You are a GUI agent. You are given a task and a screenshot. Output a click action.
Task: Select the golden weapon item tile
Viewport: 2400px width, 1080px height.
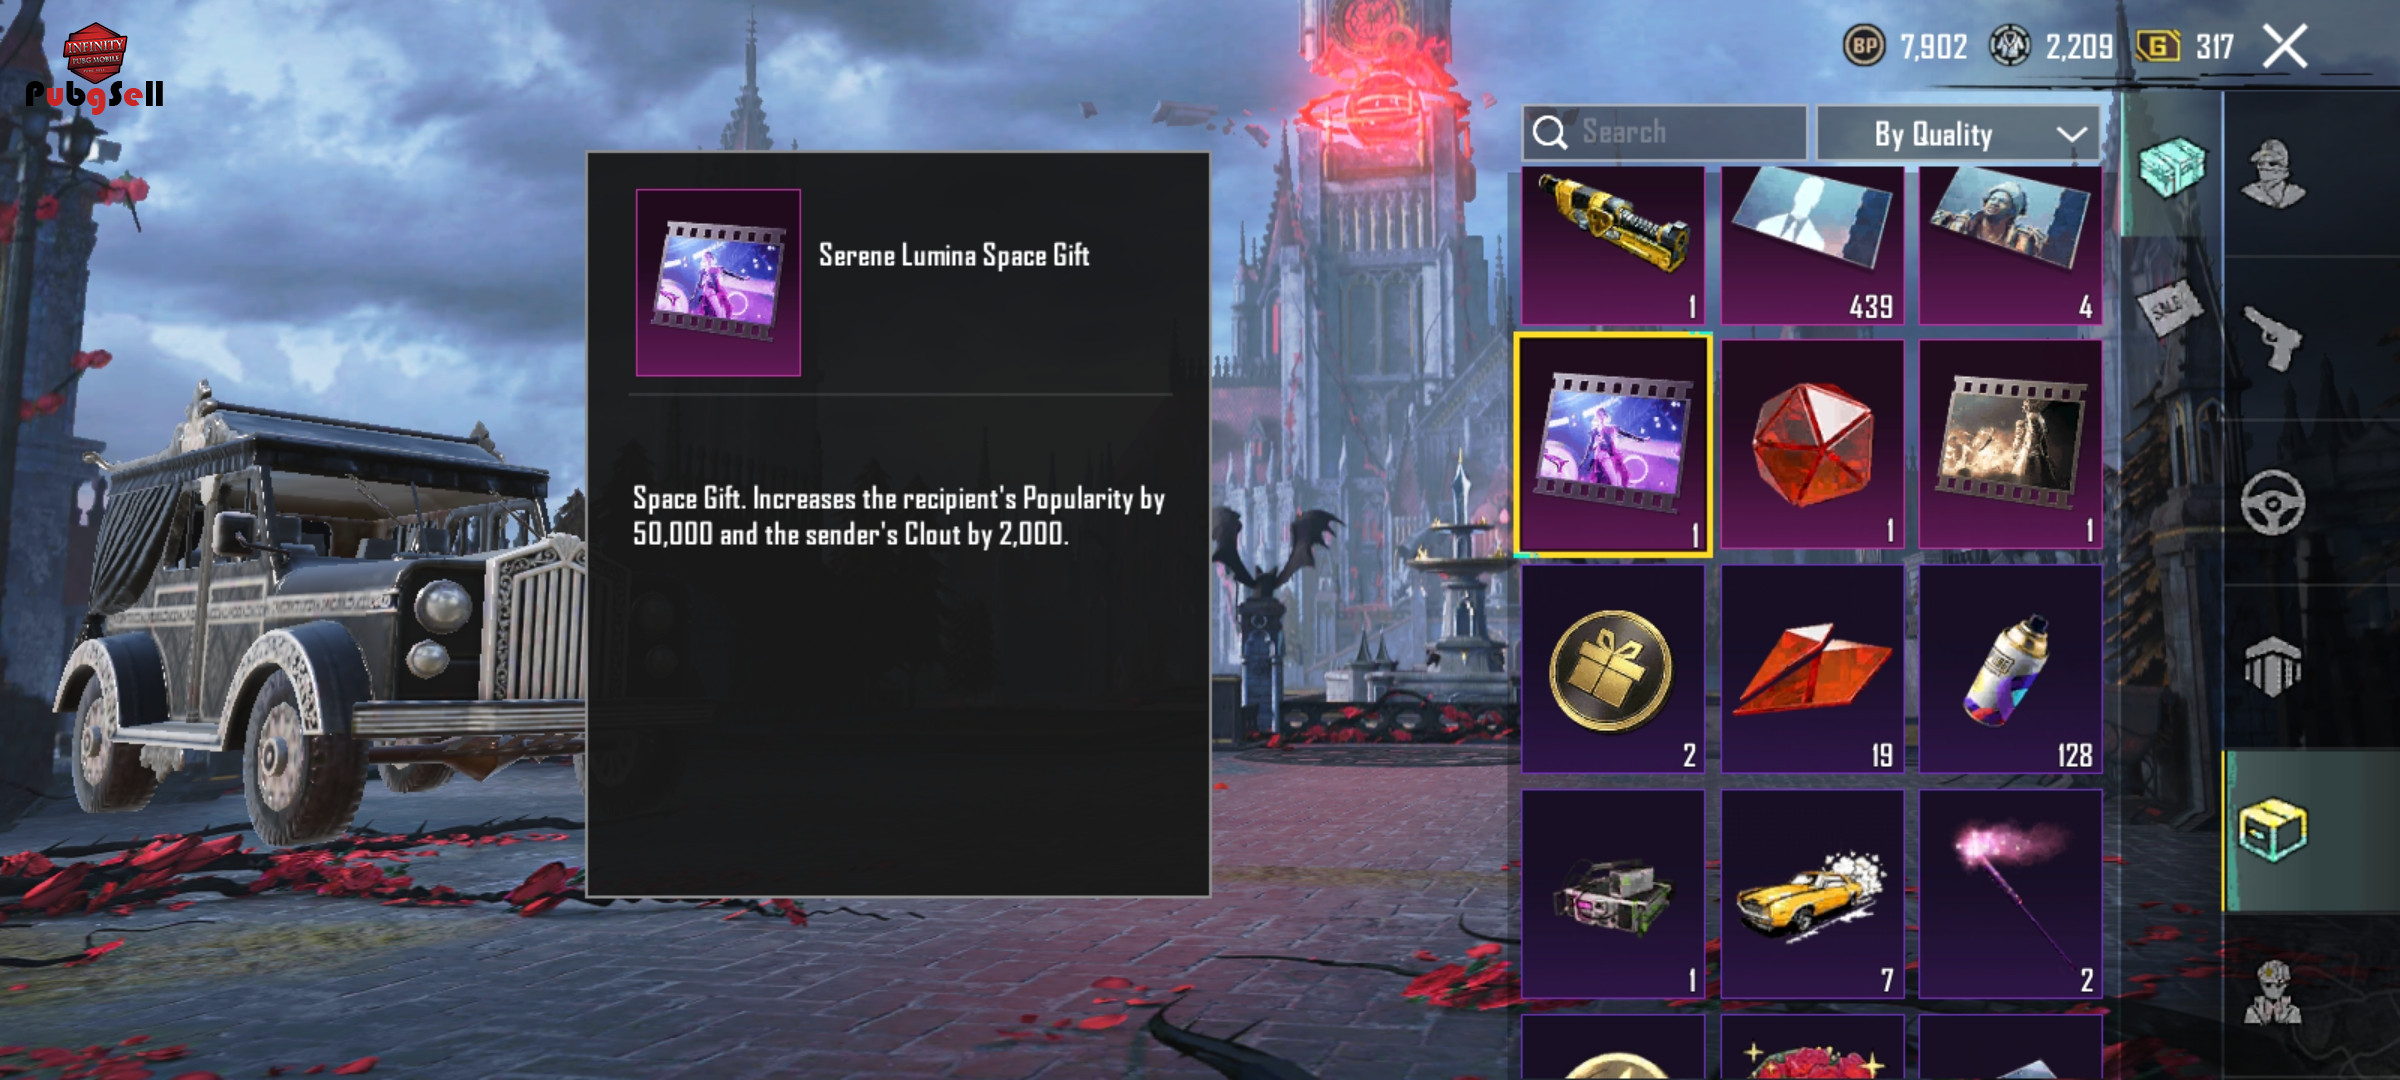[1613, 245]
